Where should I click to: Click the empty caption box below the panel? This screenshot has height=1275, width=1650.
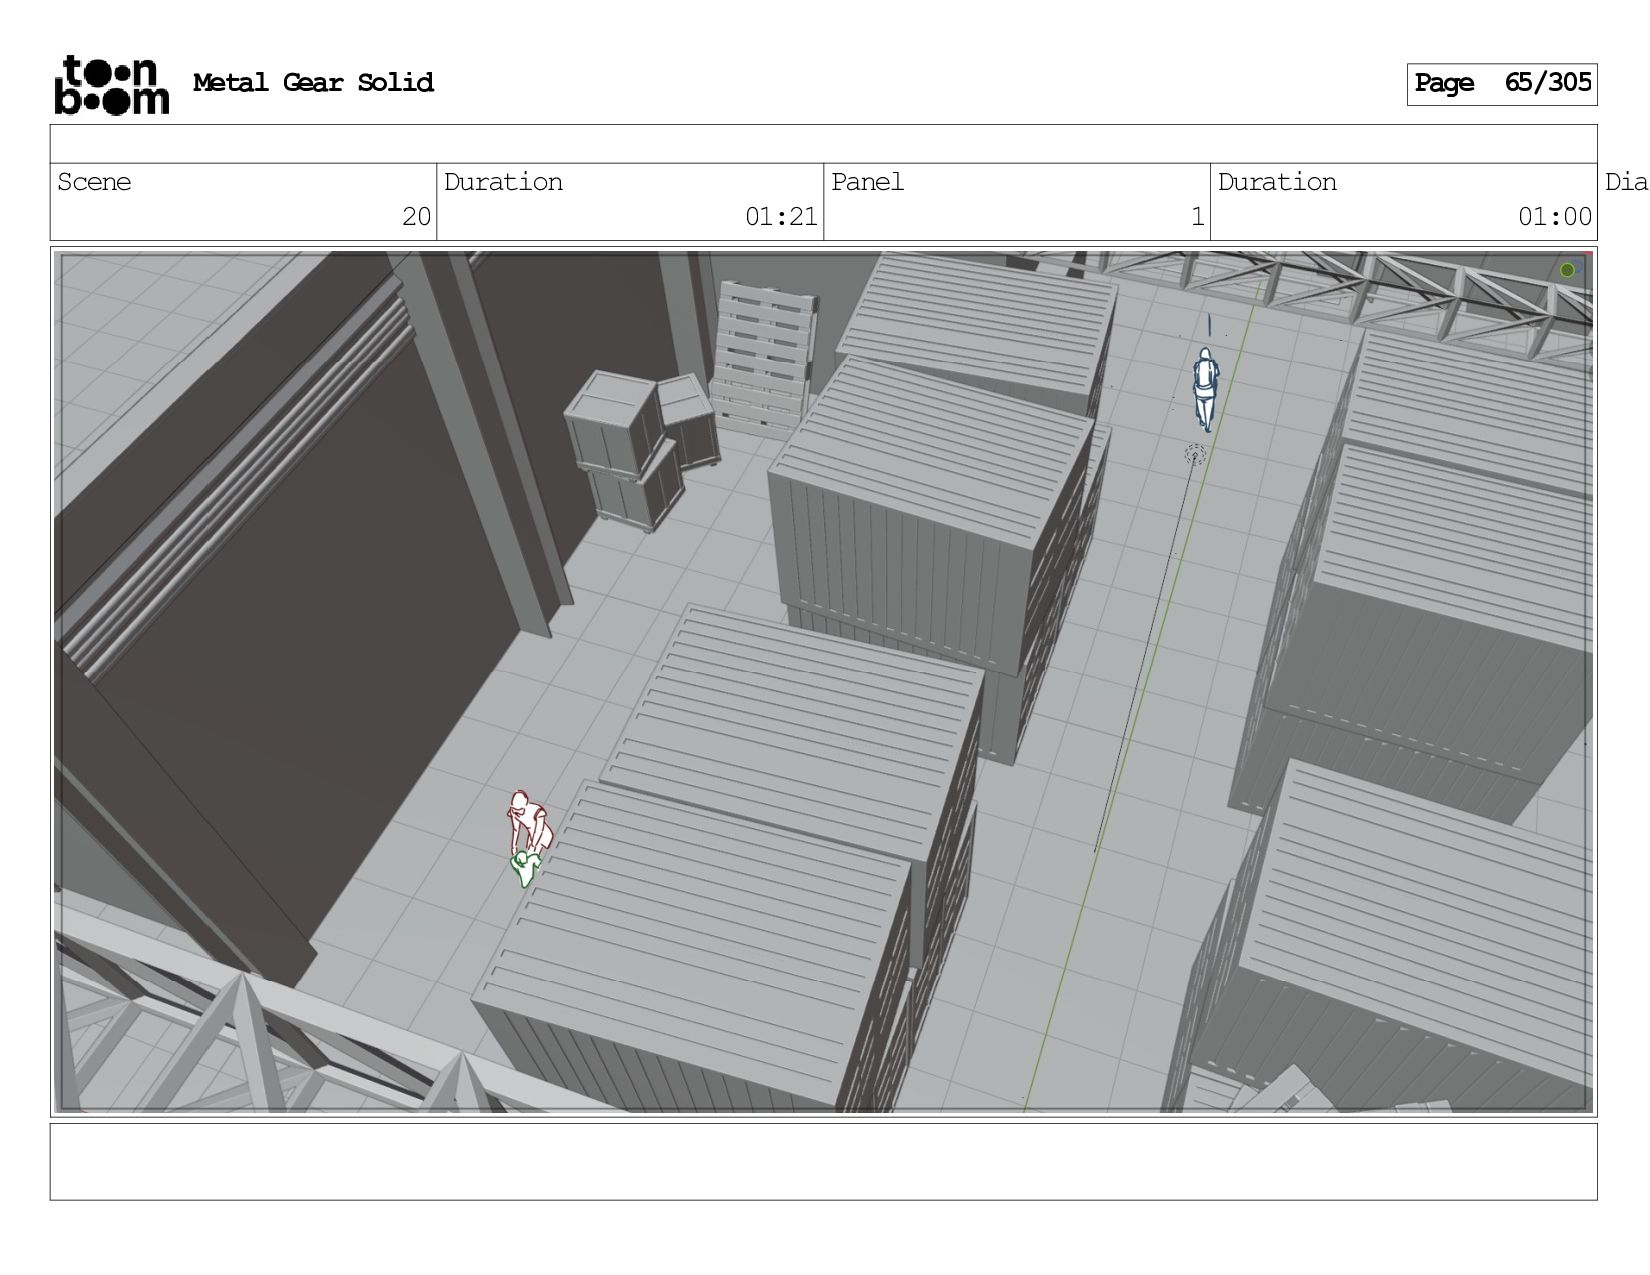pos(823,1162)
